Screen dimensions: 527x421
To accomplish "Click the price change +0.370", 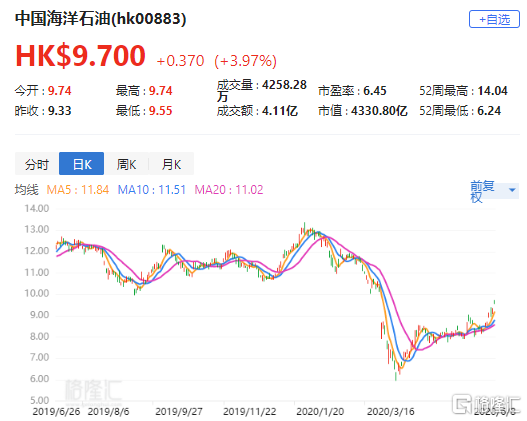I will [x=180, y=61].
